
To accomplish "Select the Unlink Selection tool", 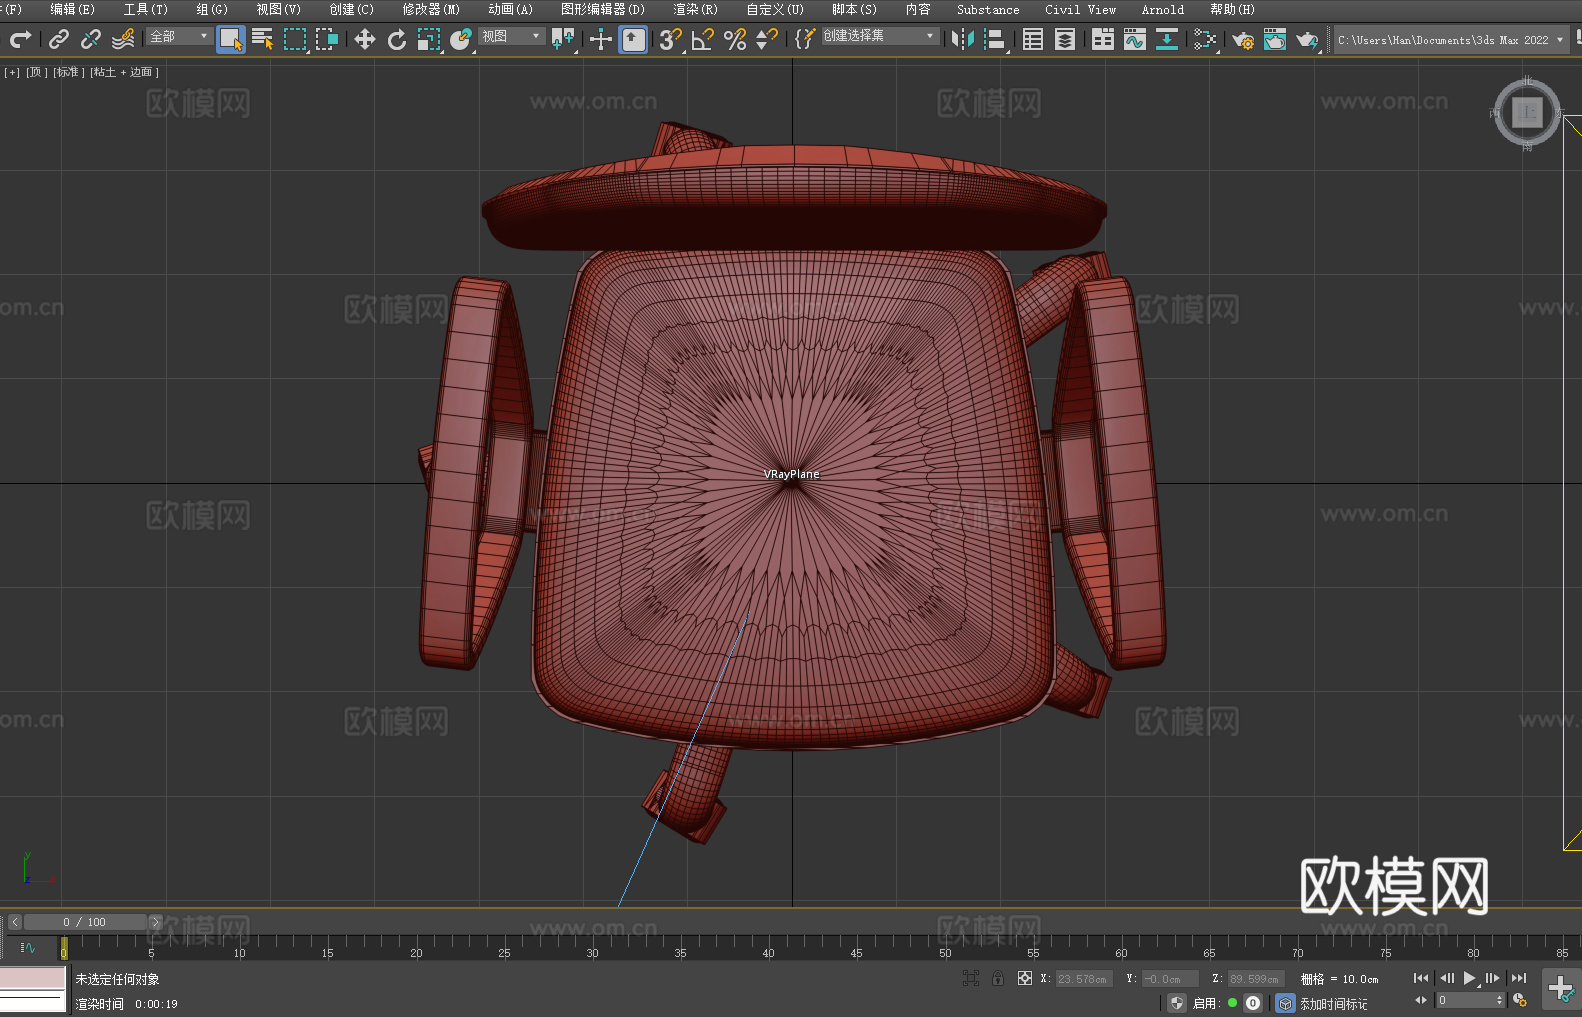I will 91,39.
